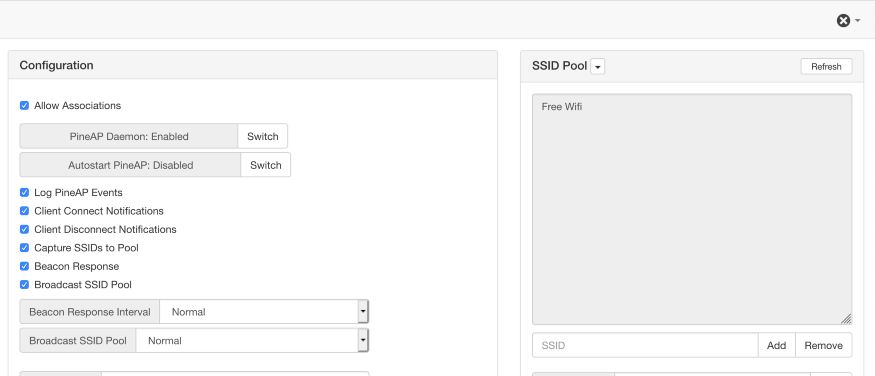Click Add to add the SSID
Screen dimensions: 875x376
tap(776, 345)
